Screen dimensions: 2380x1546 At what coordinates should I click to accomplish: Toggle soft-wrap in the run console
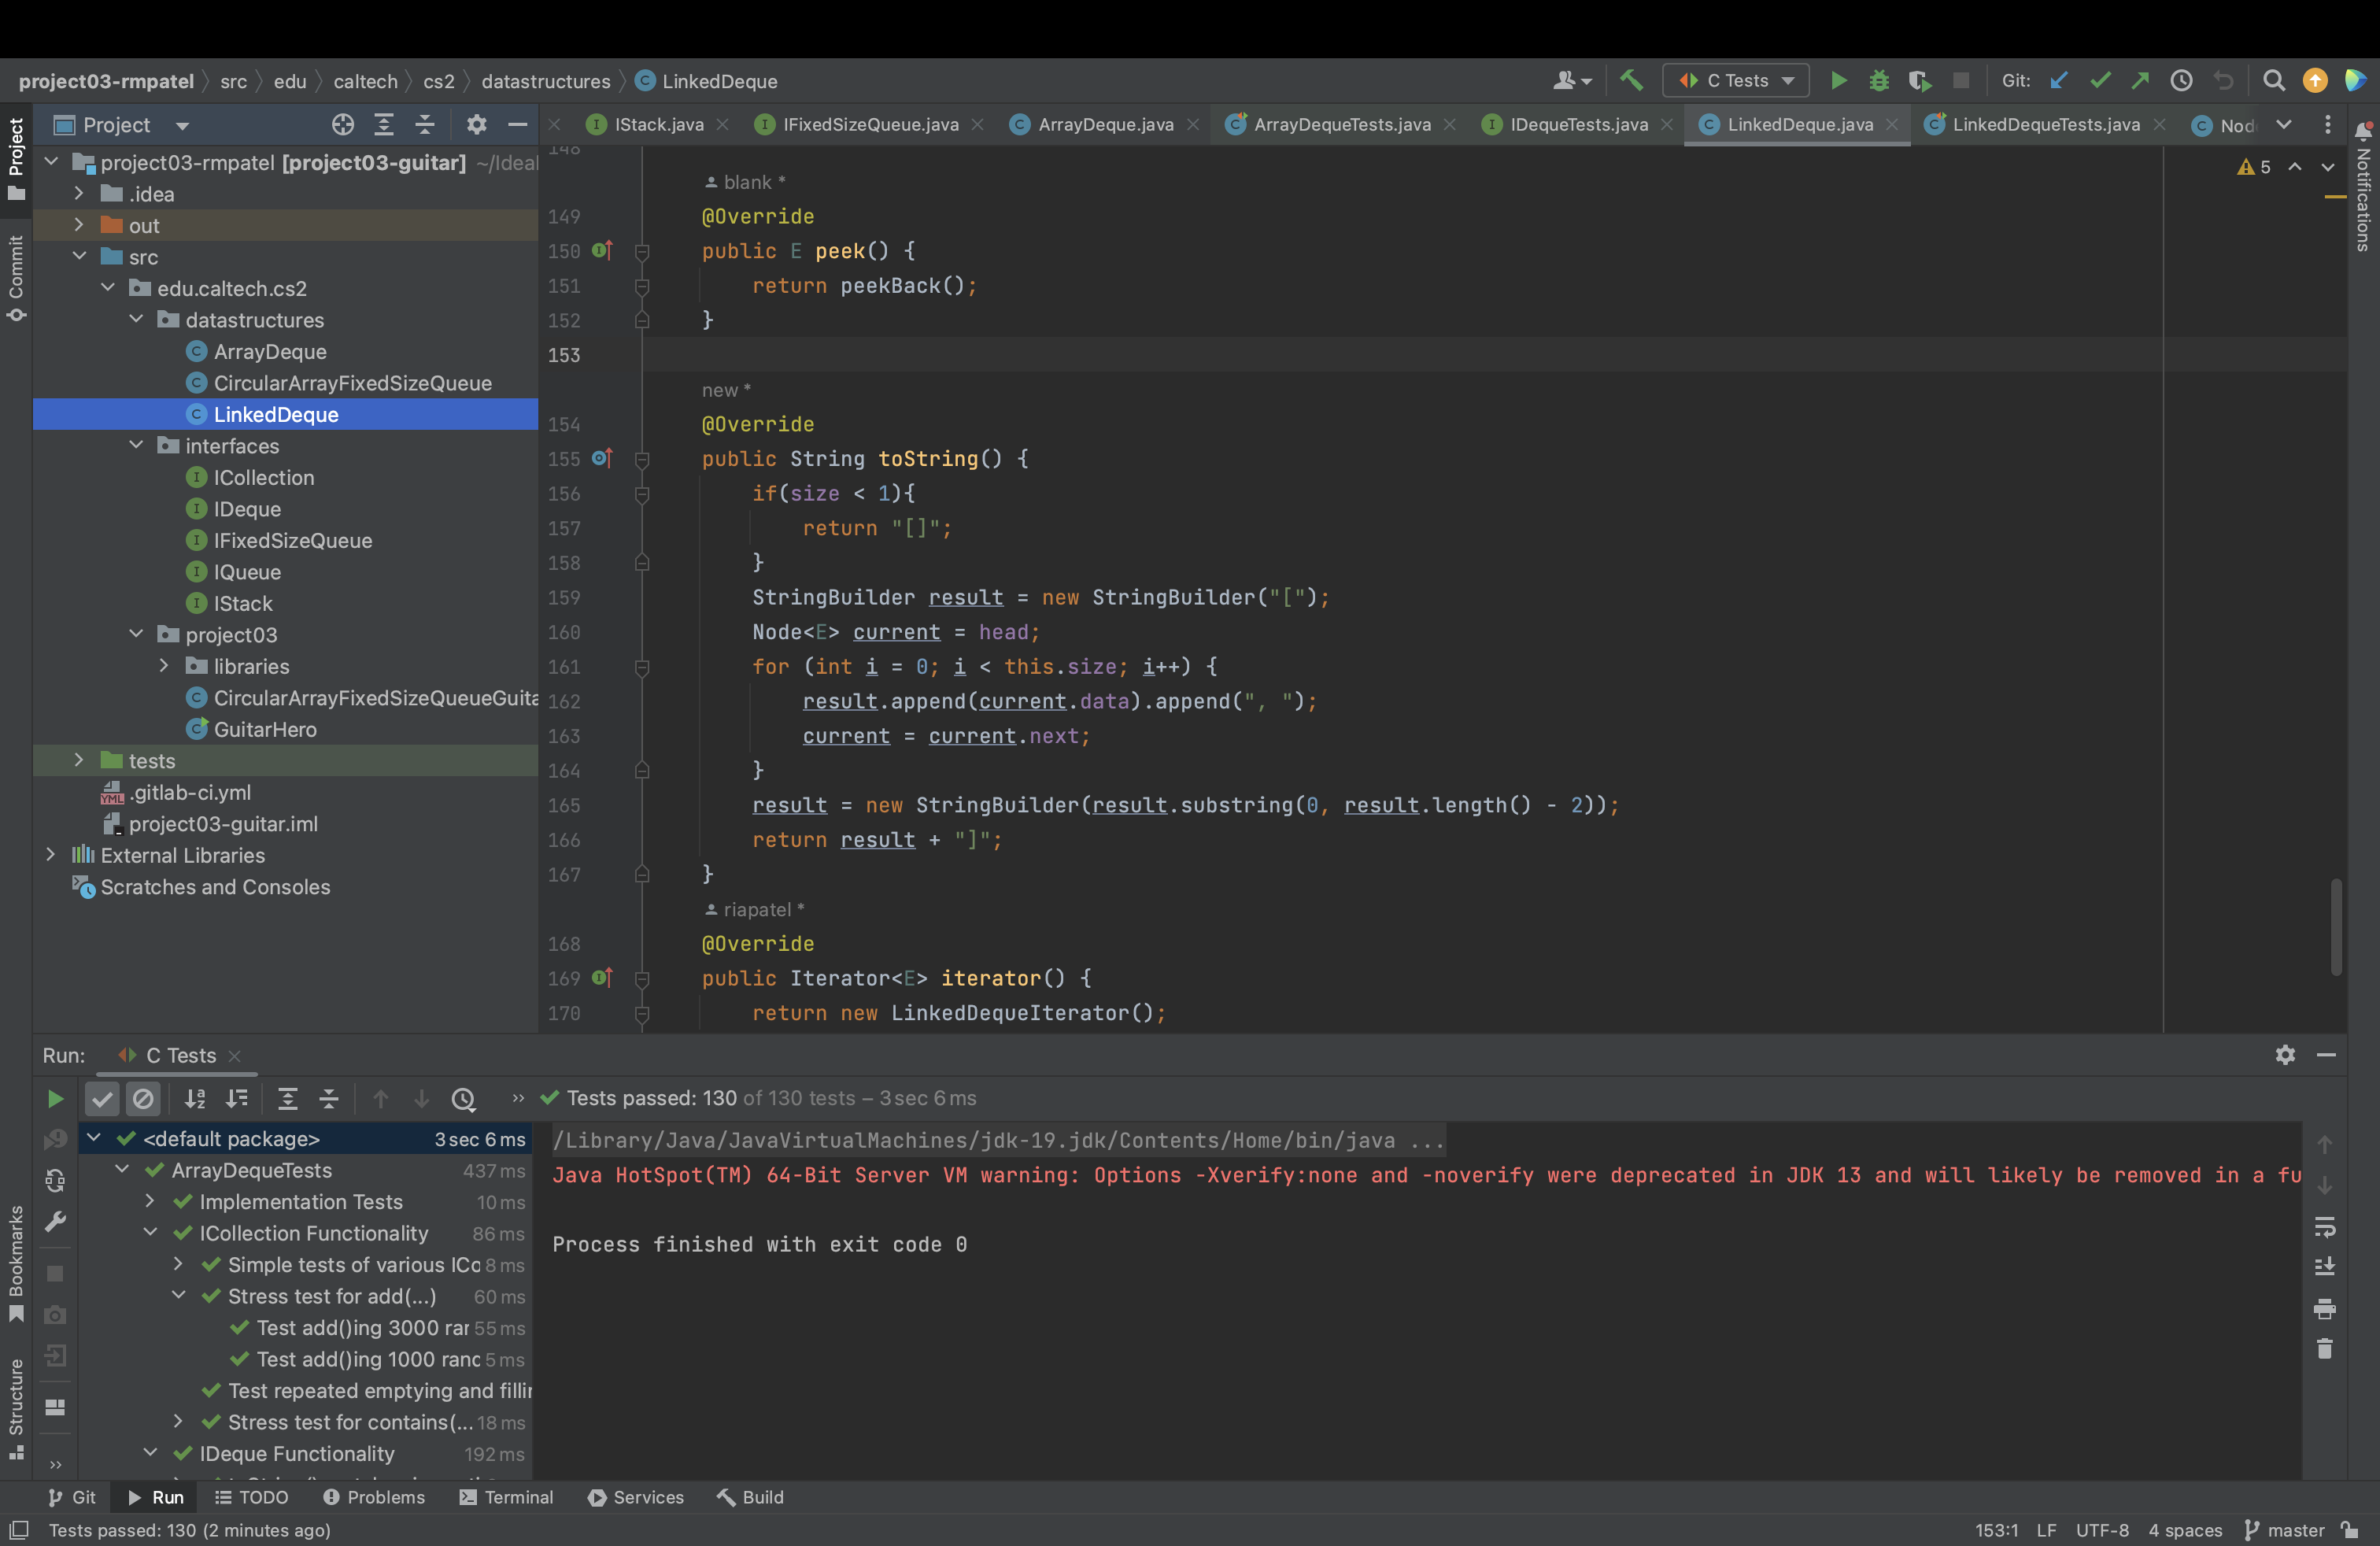pyautogui.click(x=2324, y=1226)
